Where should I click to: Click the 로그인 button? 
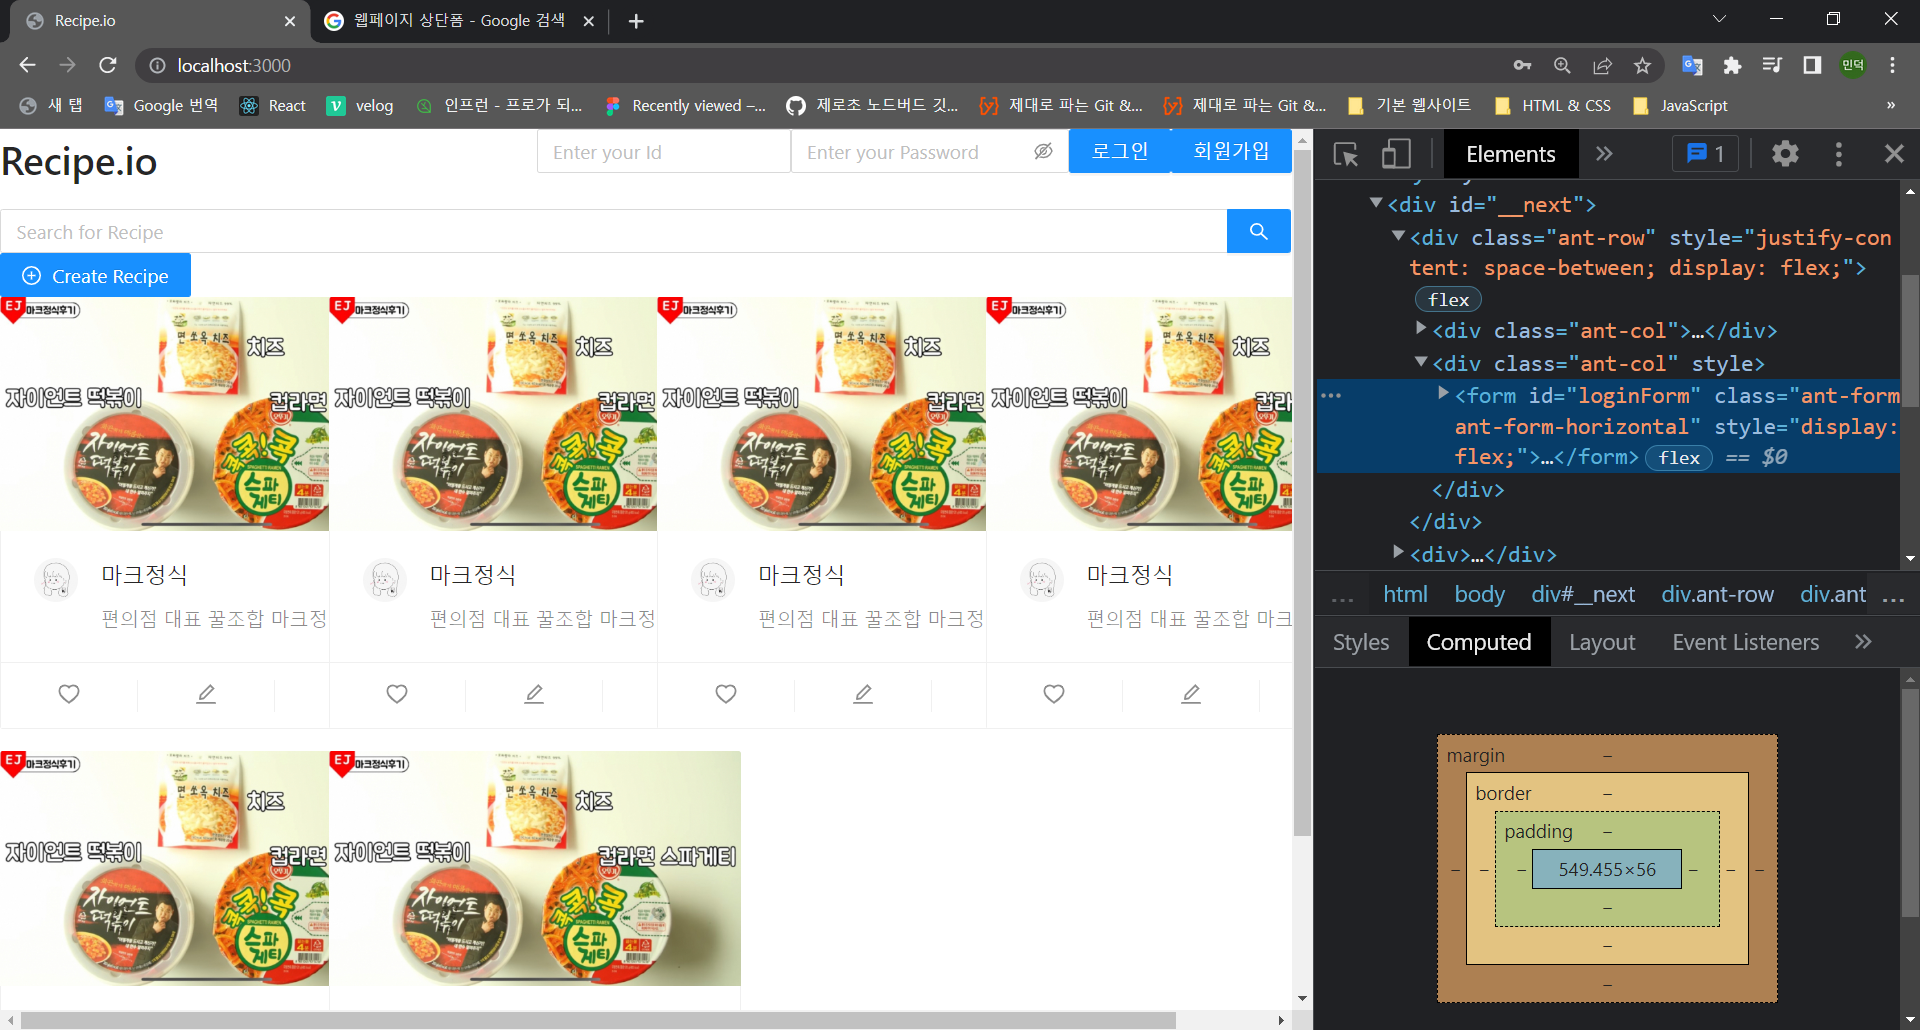1120,151
